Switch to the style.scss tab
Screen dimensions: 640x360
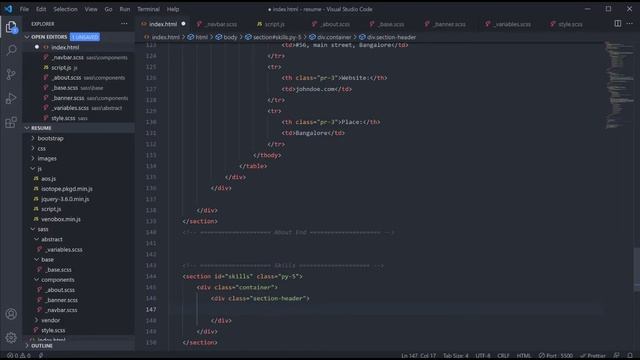(570, 24)
